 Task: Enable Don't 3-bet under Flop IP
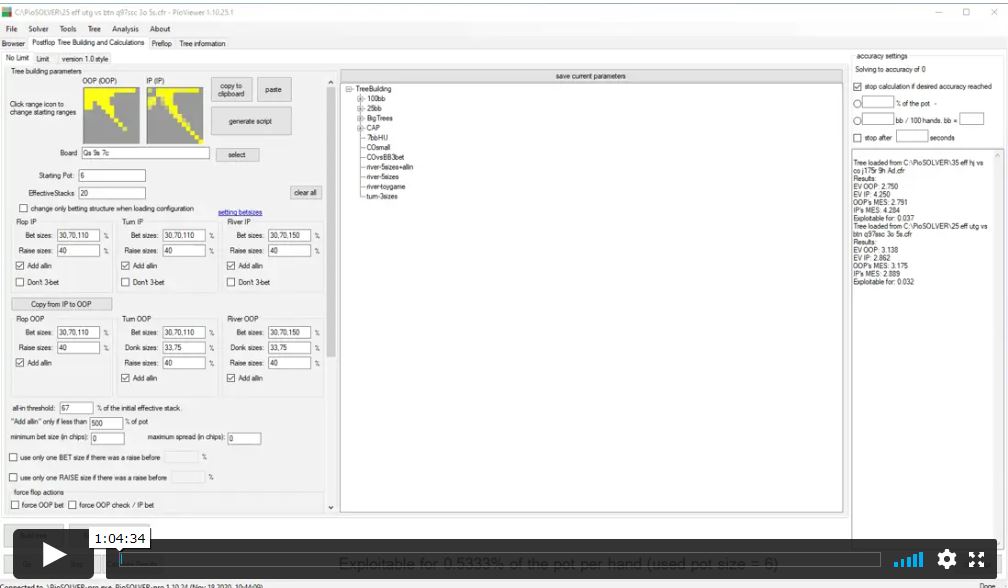coord(20,282)
